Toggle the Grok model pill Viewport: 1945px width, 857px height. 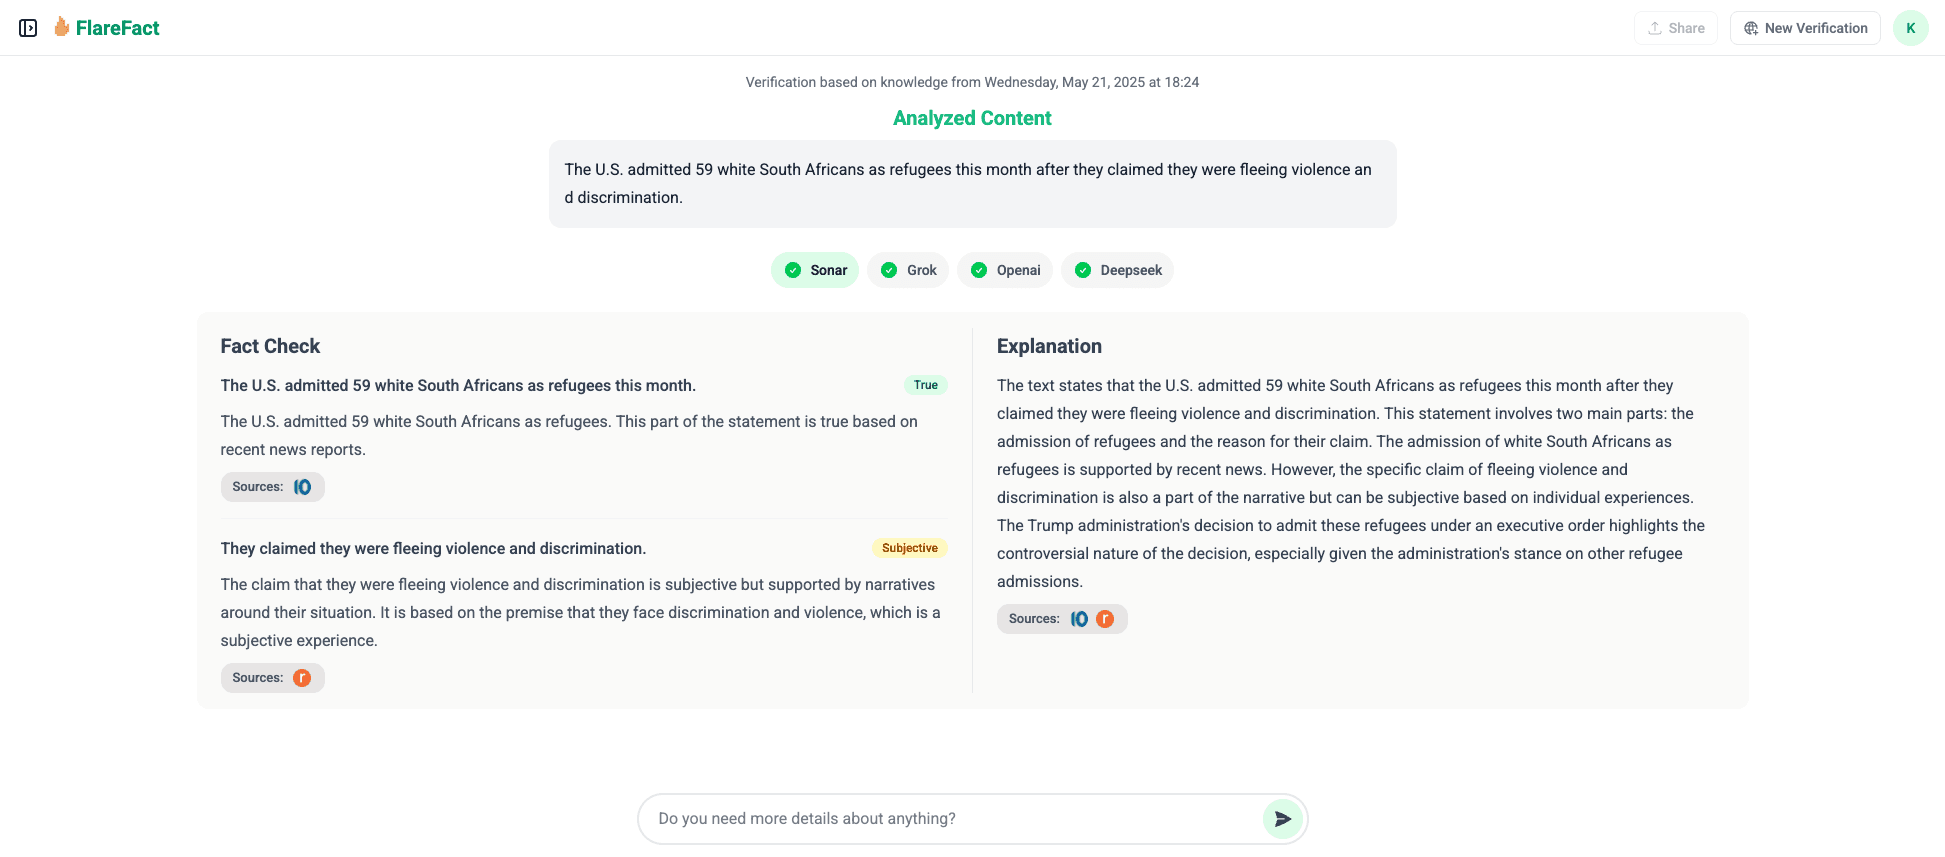(907, 269)
